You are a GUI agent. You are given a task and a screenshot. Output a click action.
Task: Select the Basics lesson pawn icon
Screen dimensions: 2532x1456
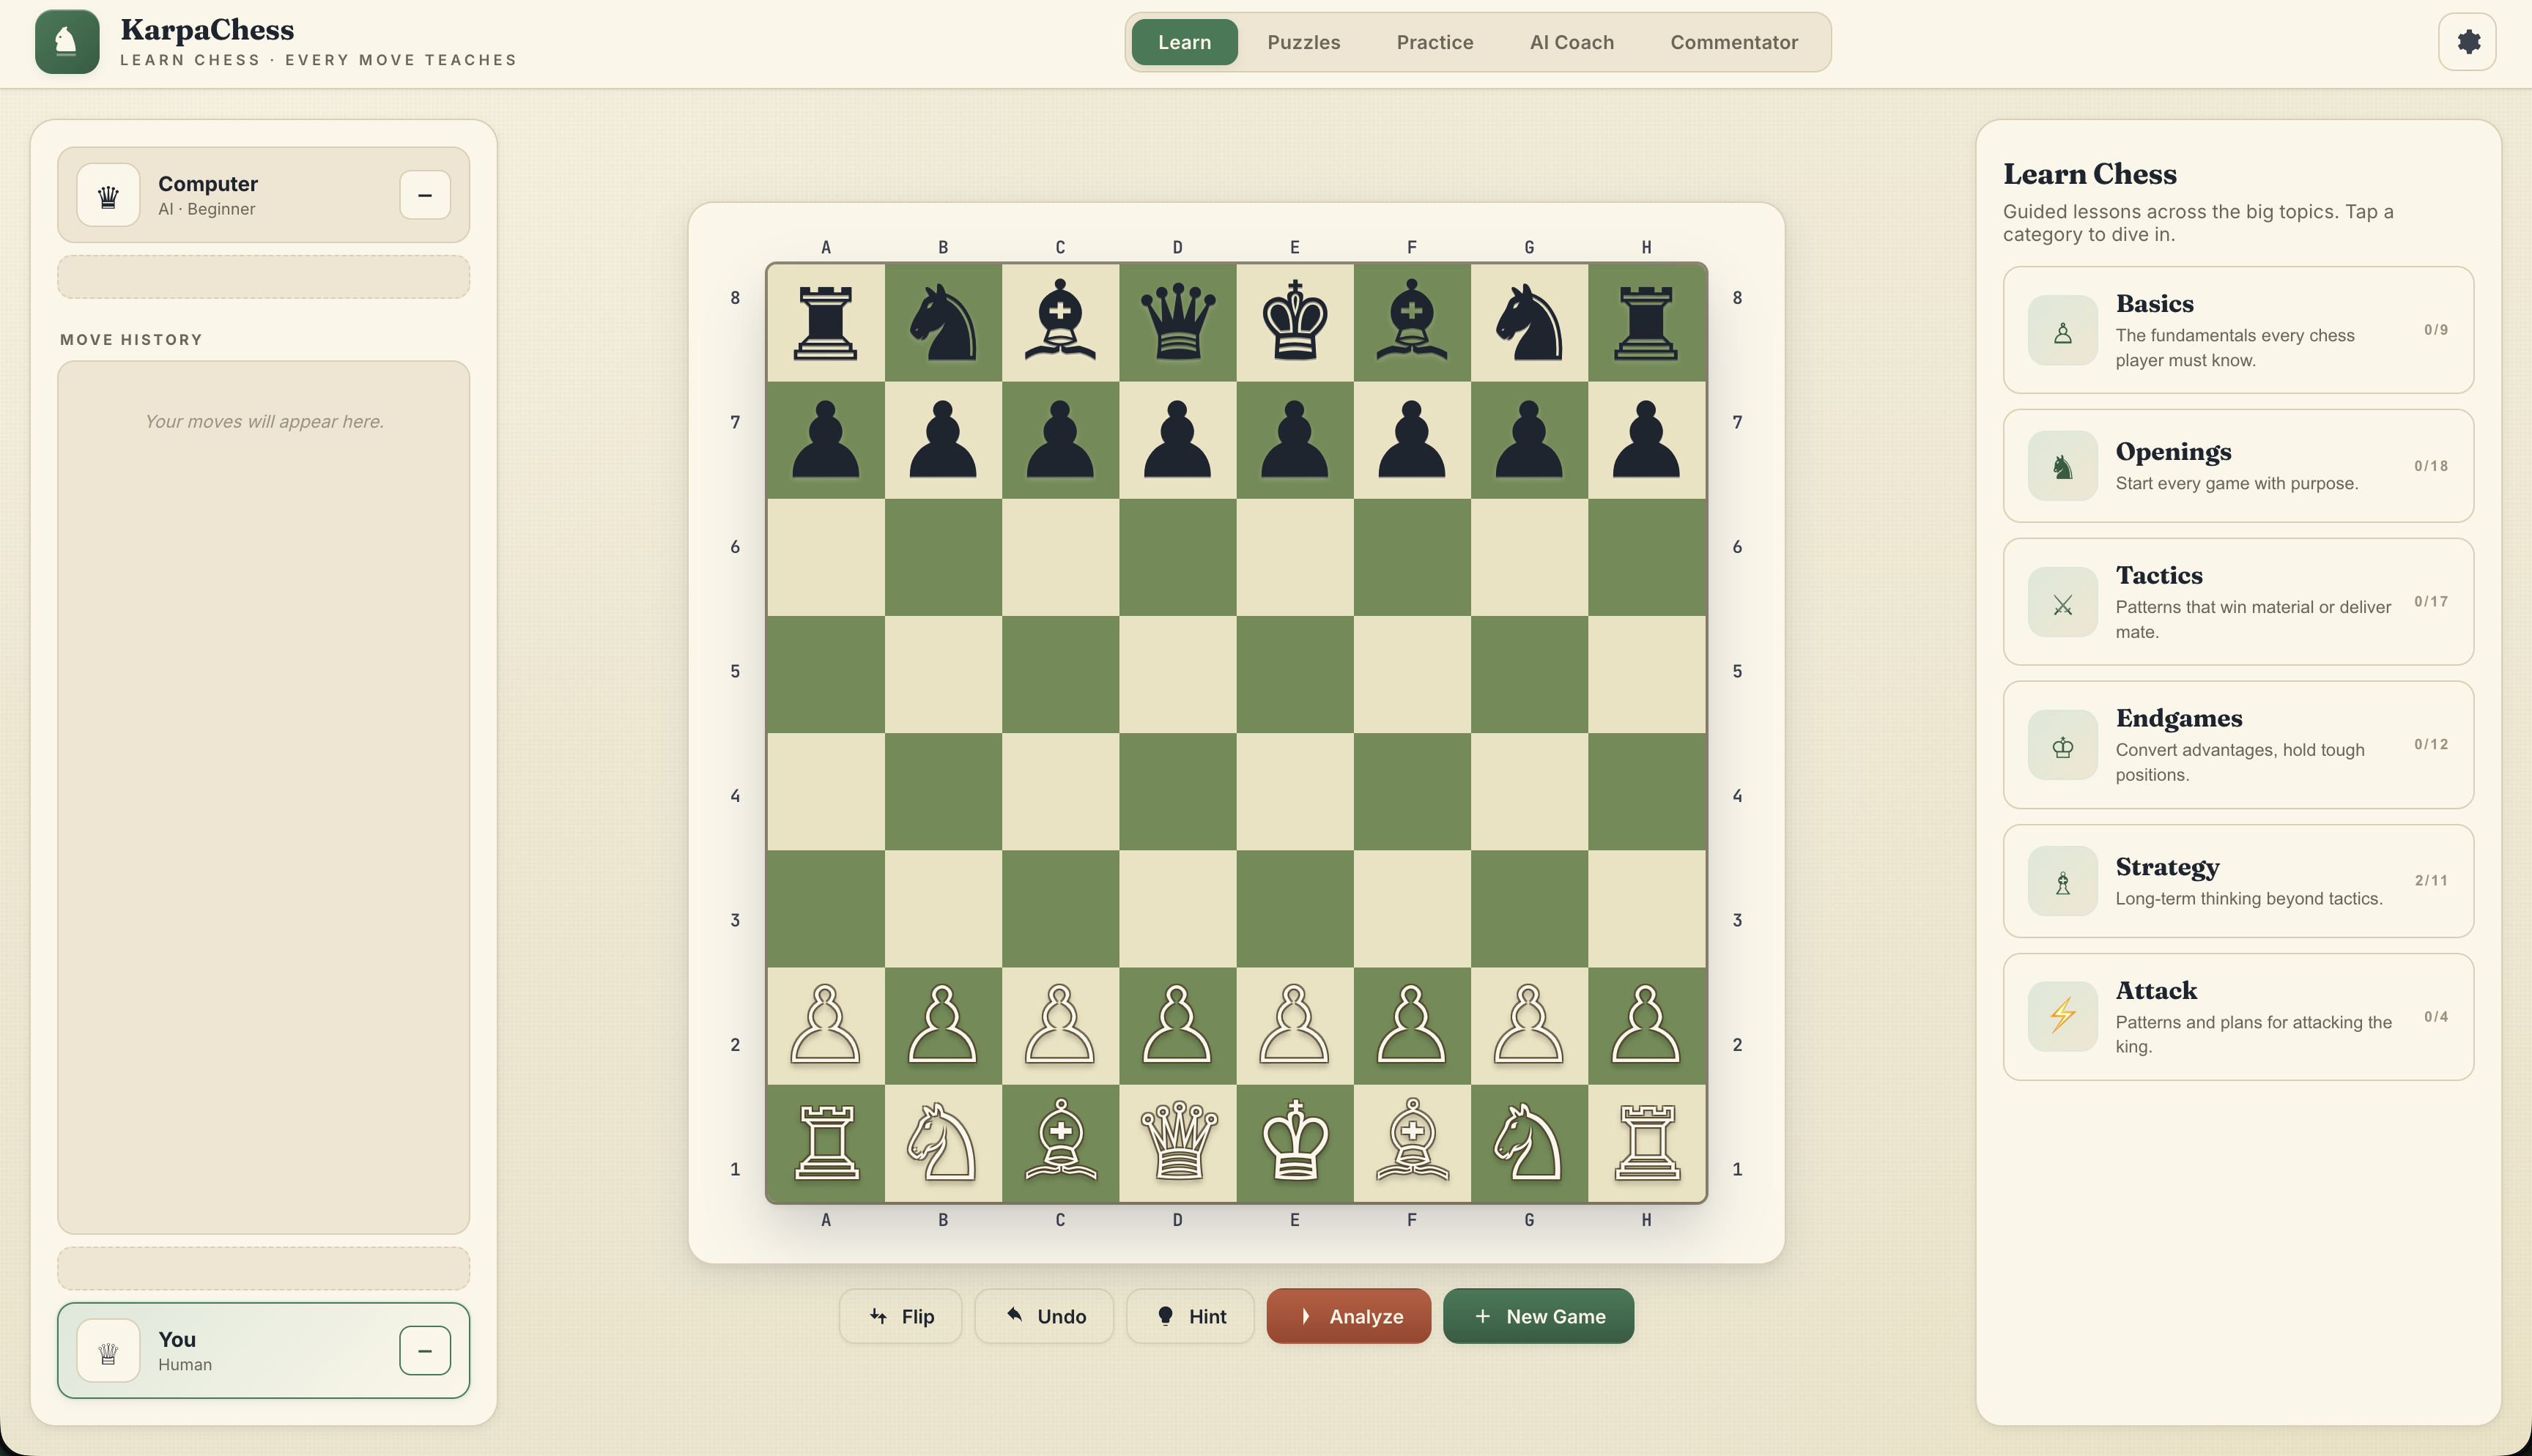coord(2062,330)
